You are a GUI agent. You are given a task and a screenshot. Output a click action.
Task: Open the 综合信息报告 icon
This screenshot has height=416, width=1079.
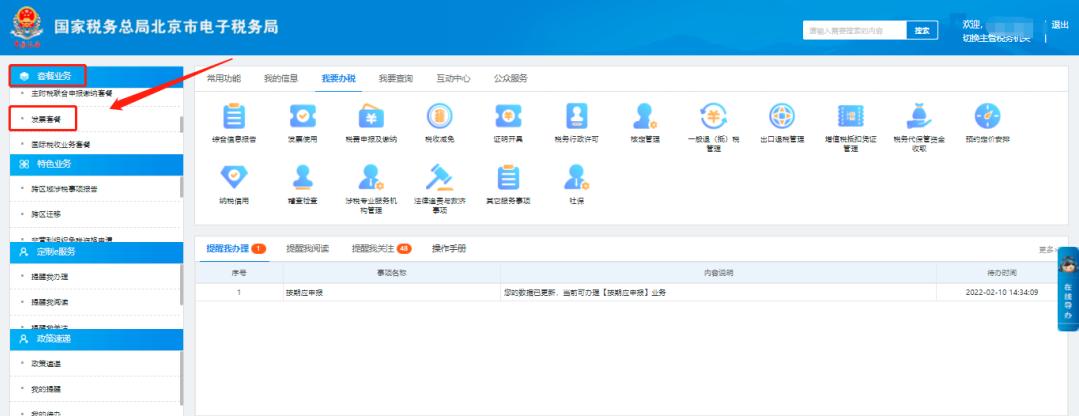point(232,116)
